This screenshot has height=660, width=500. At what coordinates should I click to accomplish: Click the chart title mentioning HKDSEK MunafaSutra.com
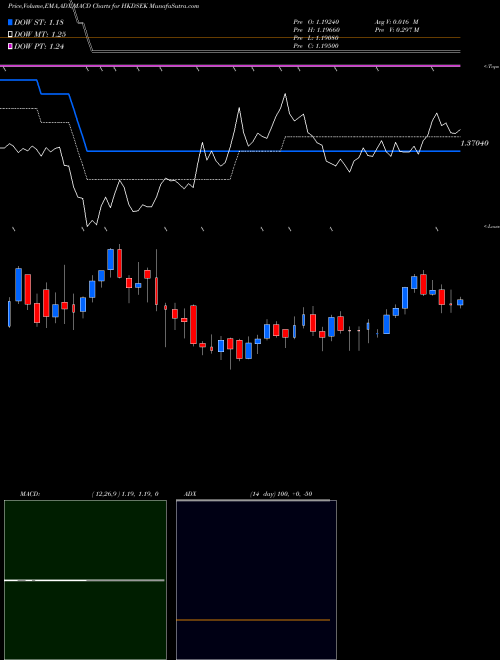click(104, 6)
